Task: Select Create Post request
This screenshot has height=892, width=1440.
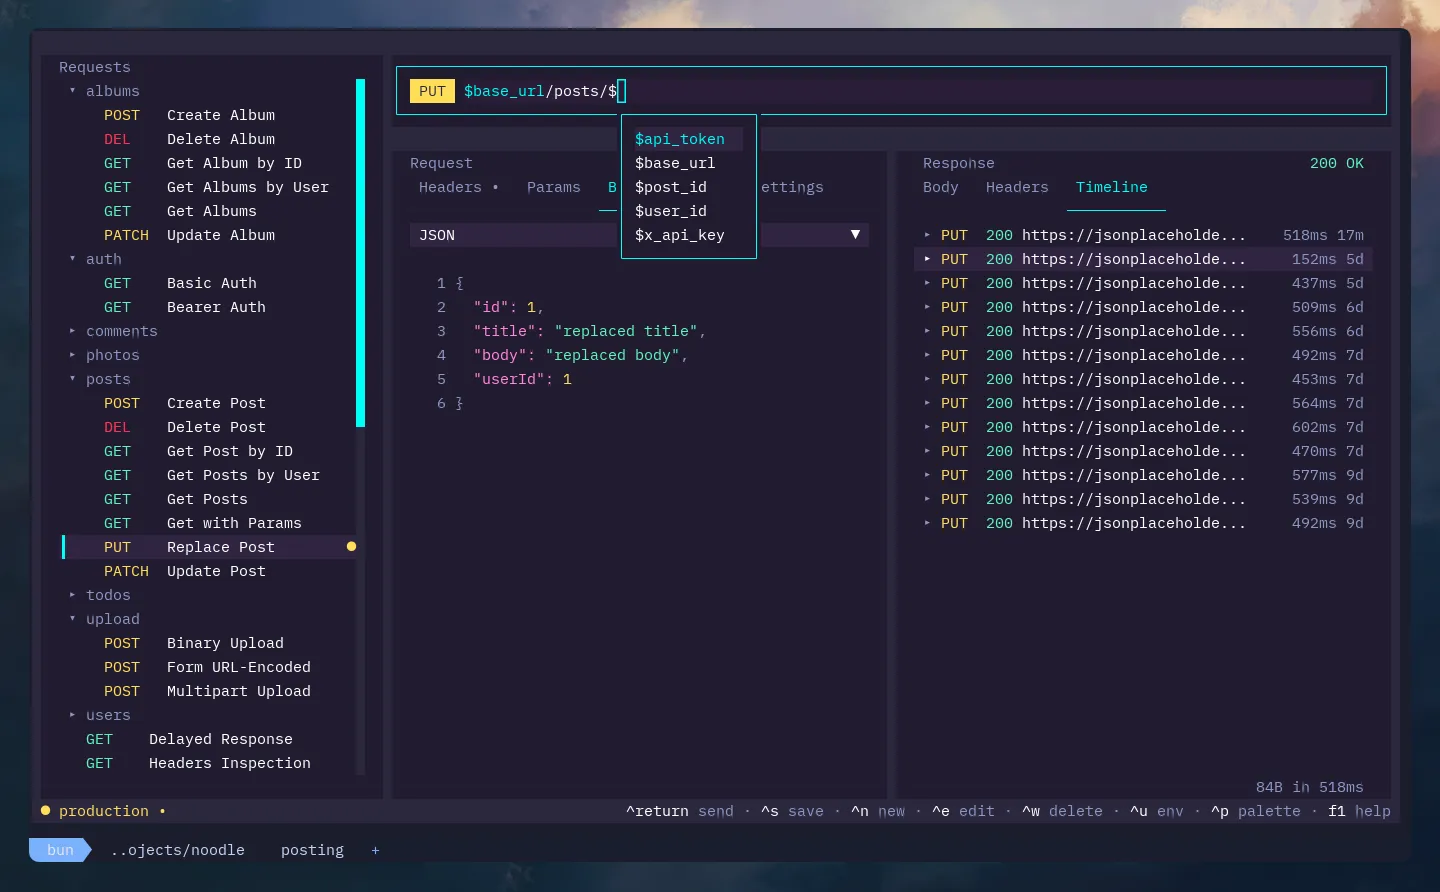Action: (x=216, y=403)
